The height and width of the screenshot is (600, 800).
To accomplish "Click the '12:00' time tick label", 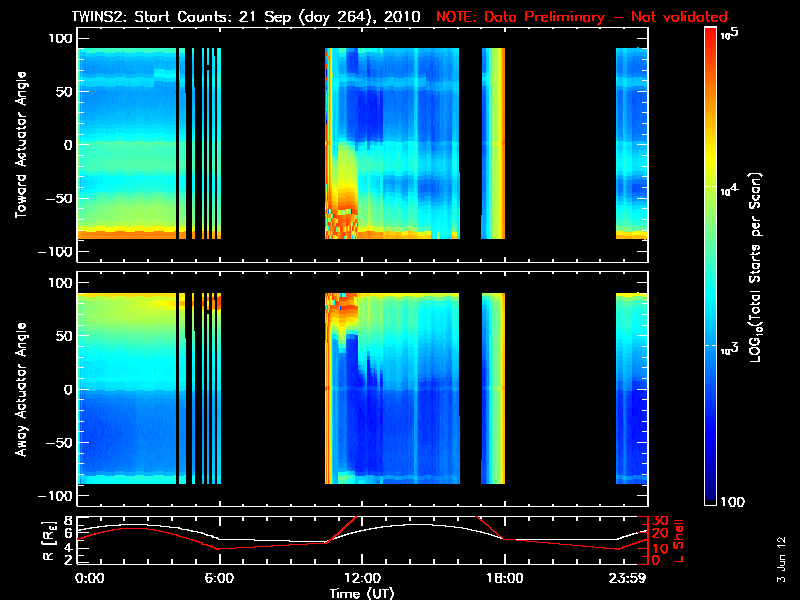I will pyautogui.click(x=362, y=579).
